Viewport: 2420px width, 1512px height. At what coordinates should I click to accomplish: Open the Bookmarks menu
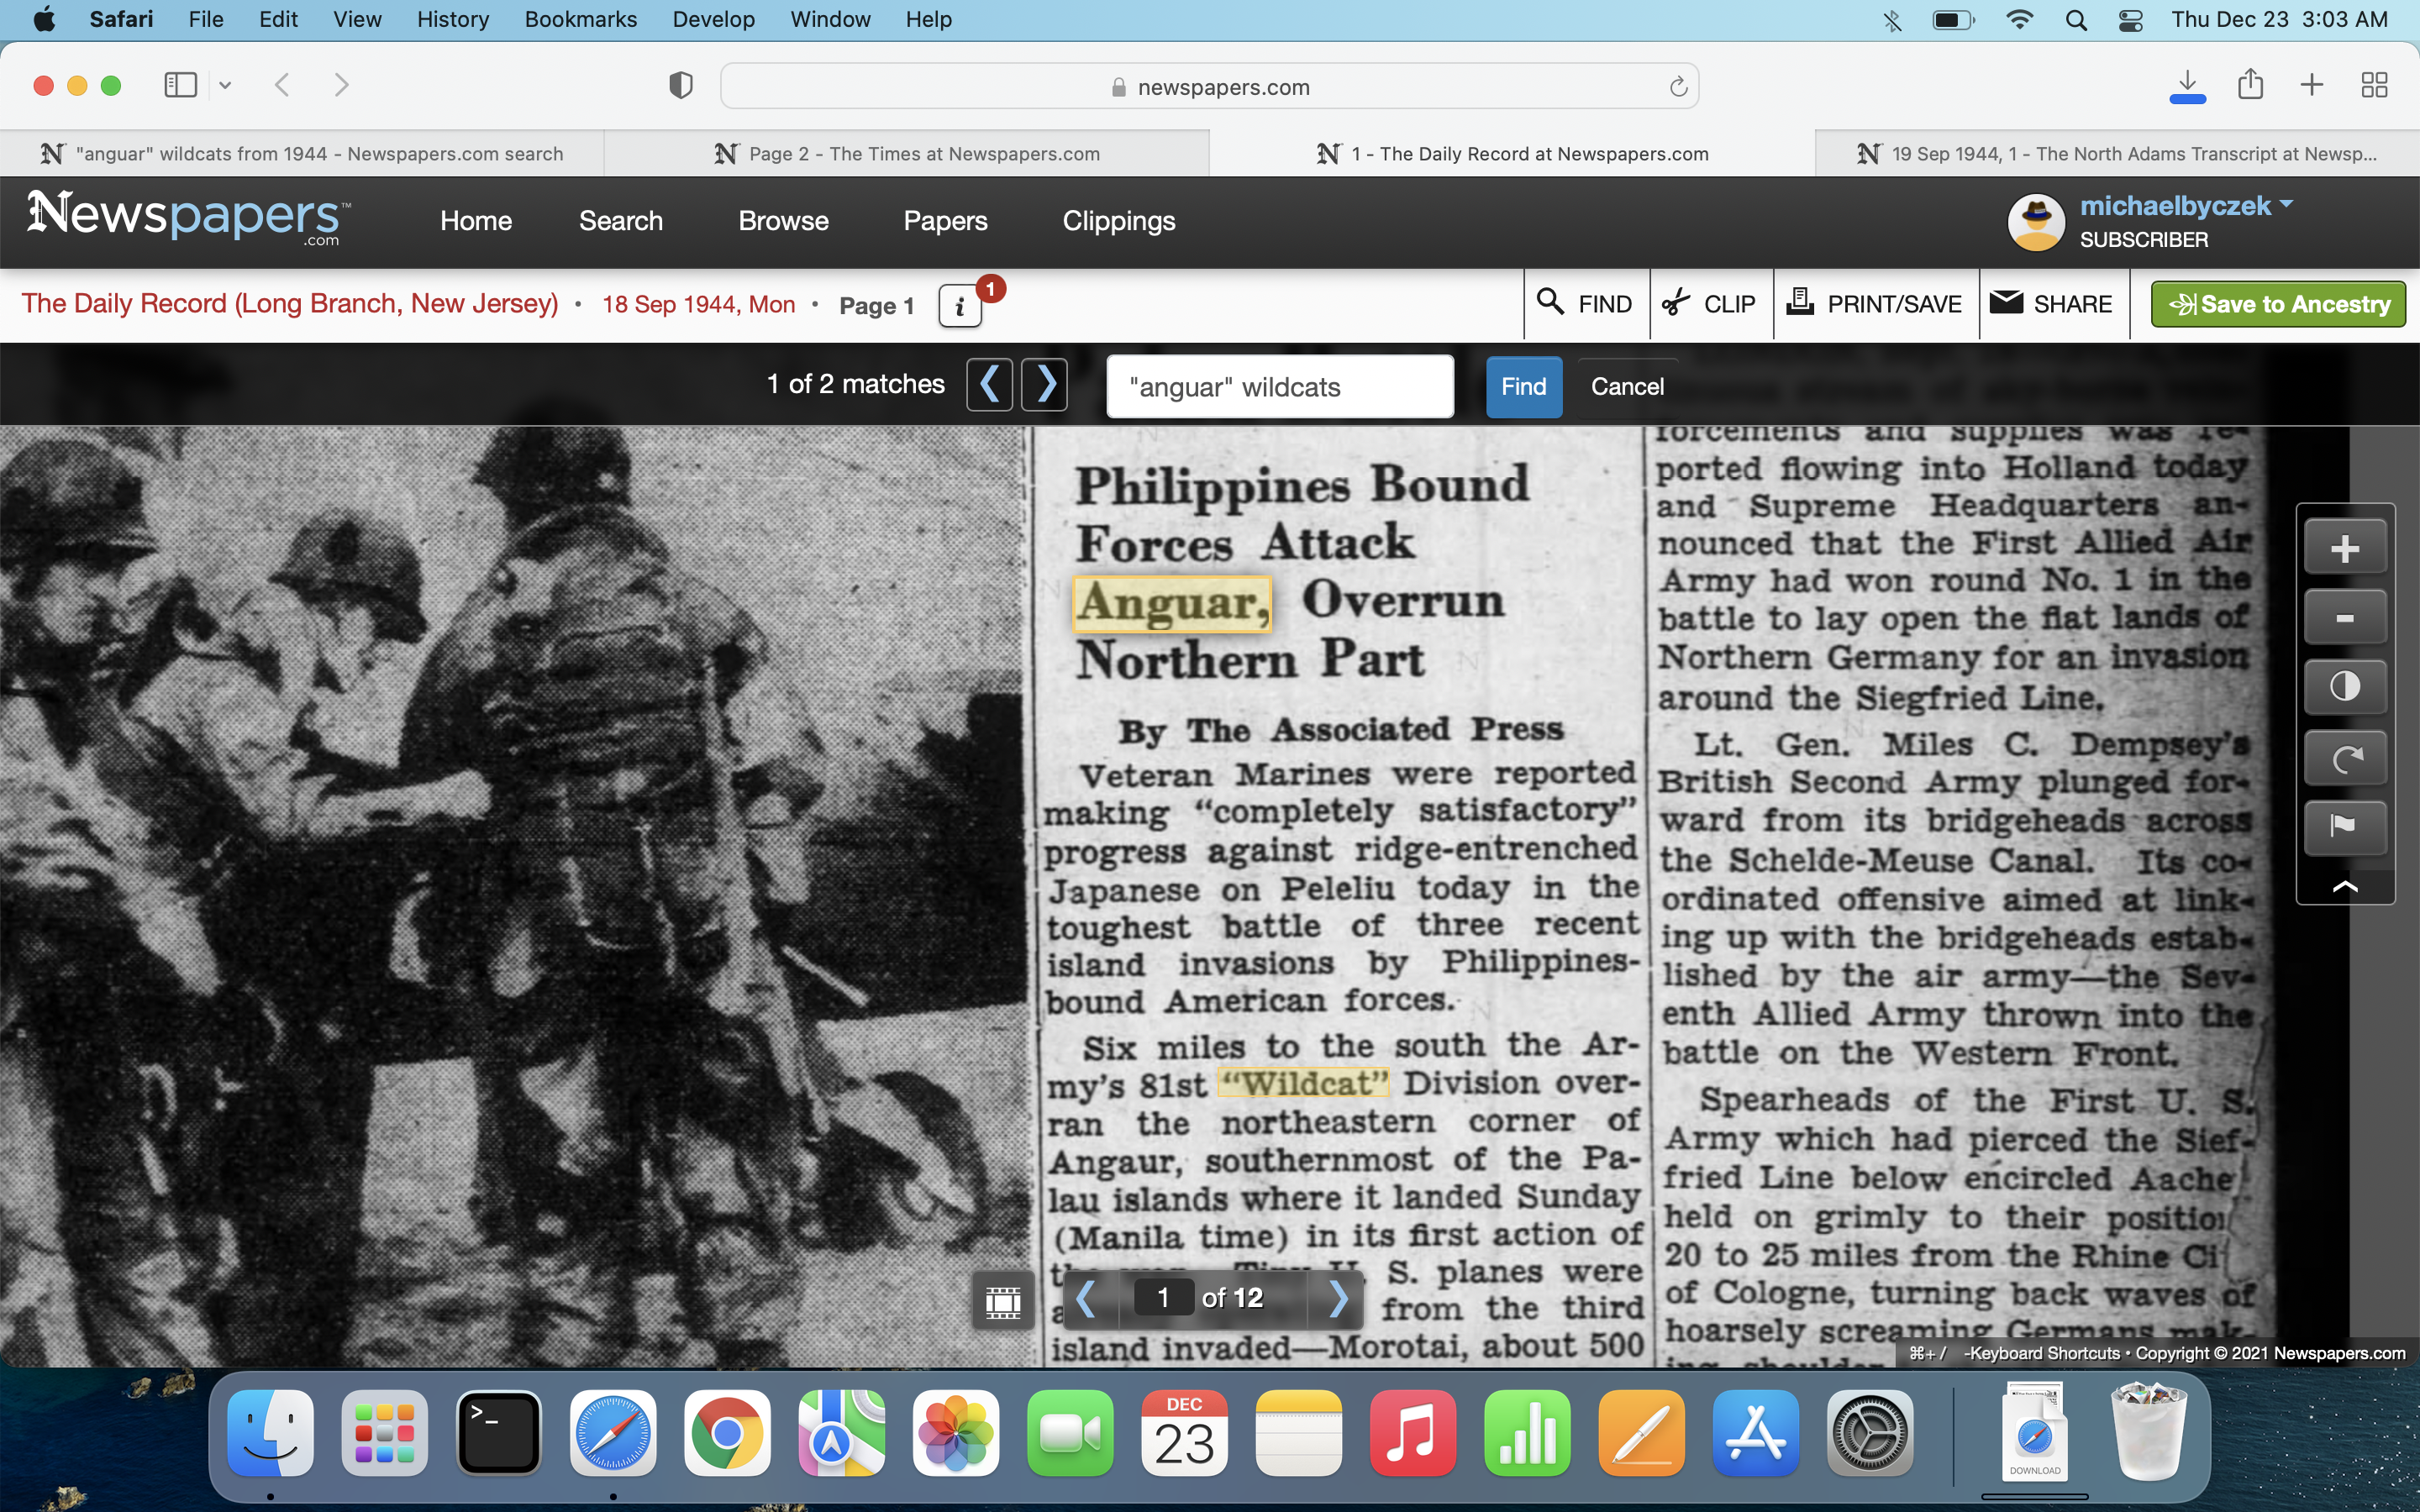(x=580, y=19)
